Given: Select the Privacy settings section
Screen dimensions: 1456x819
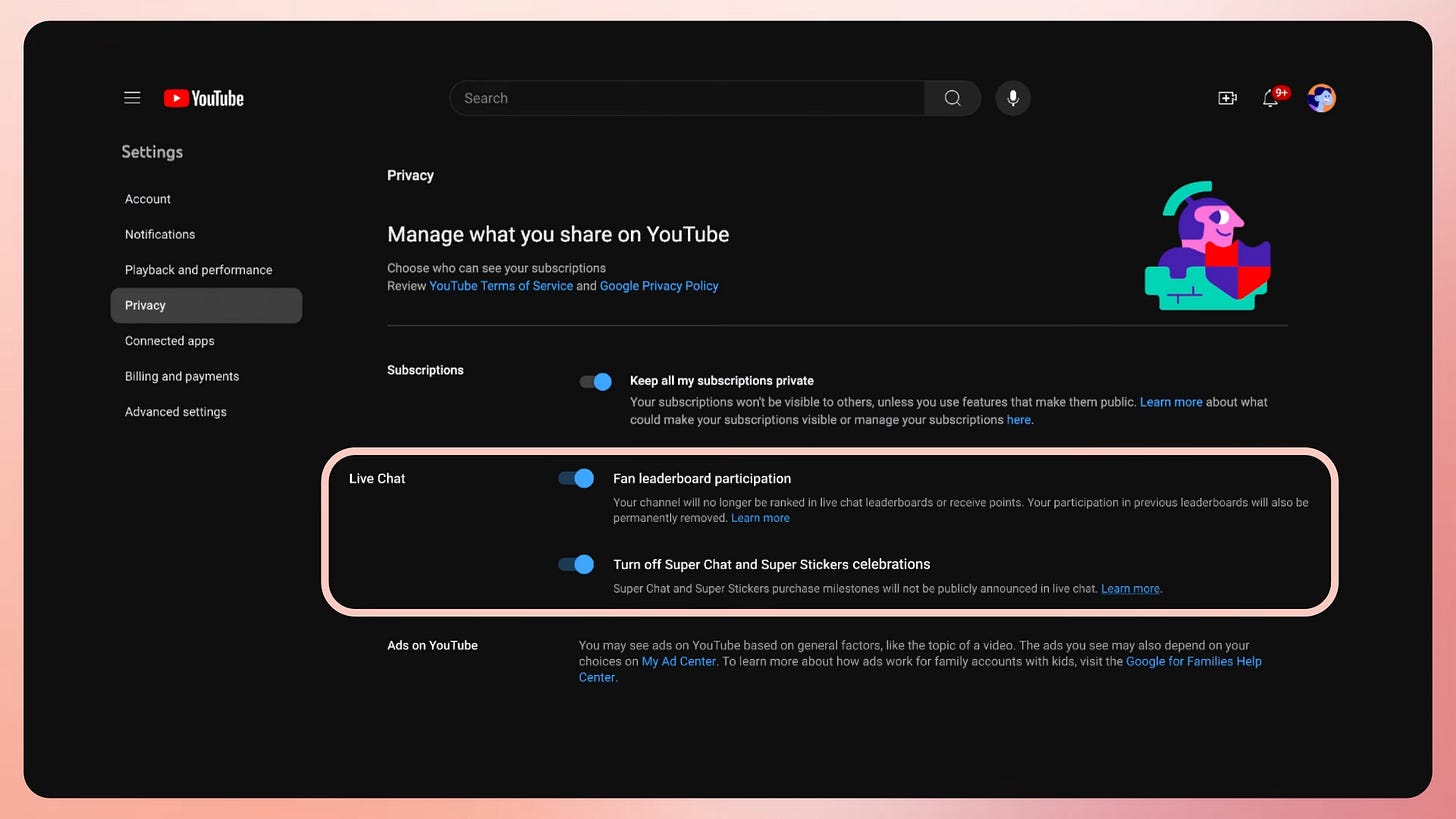Looking at the screenshot, I should [206, 305].
